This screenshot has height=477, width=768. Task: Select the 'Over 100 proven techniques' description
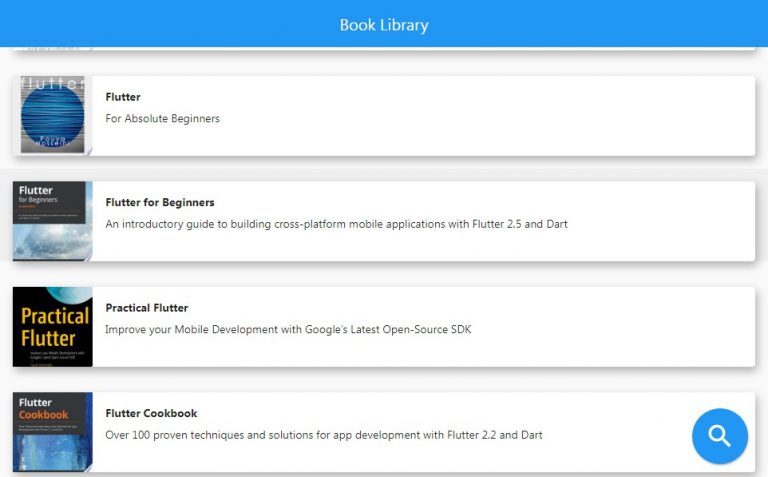pos(324,435)
